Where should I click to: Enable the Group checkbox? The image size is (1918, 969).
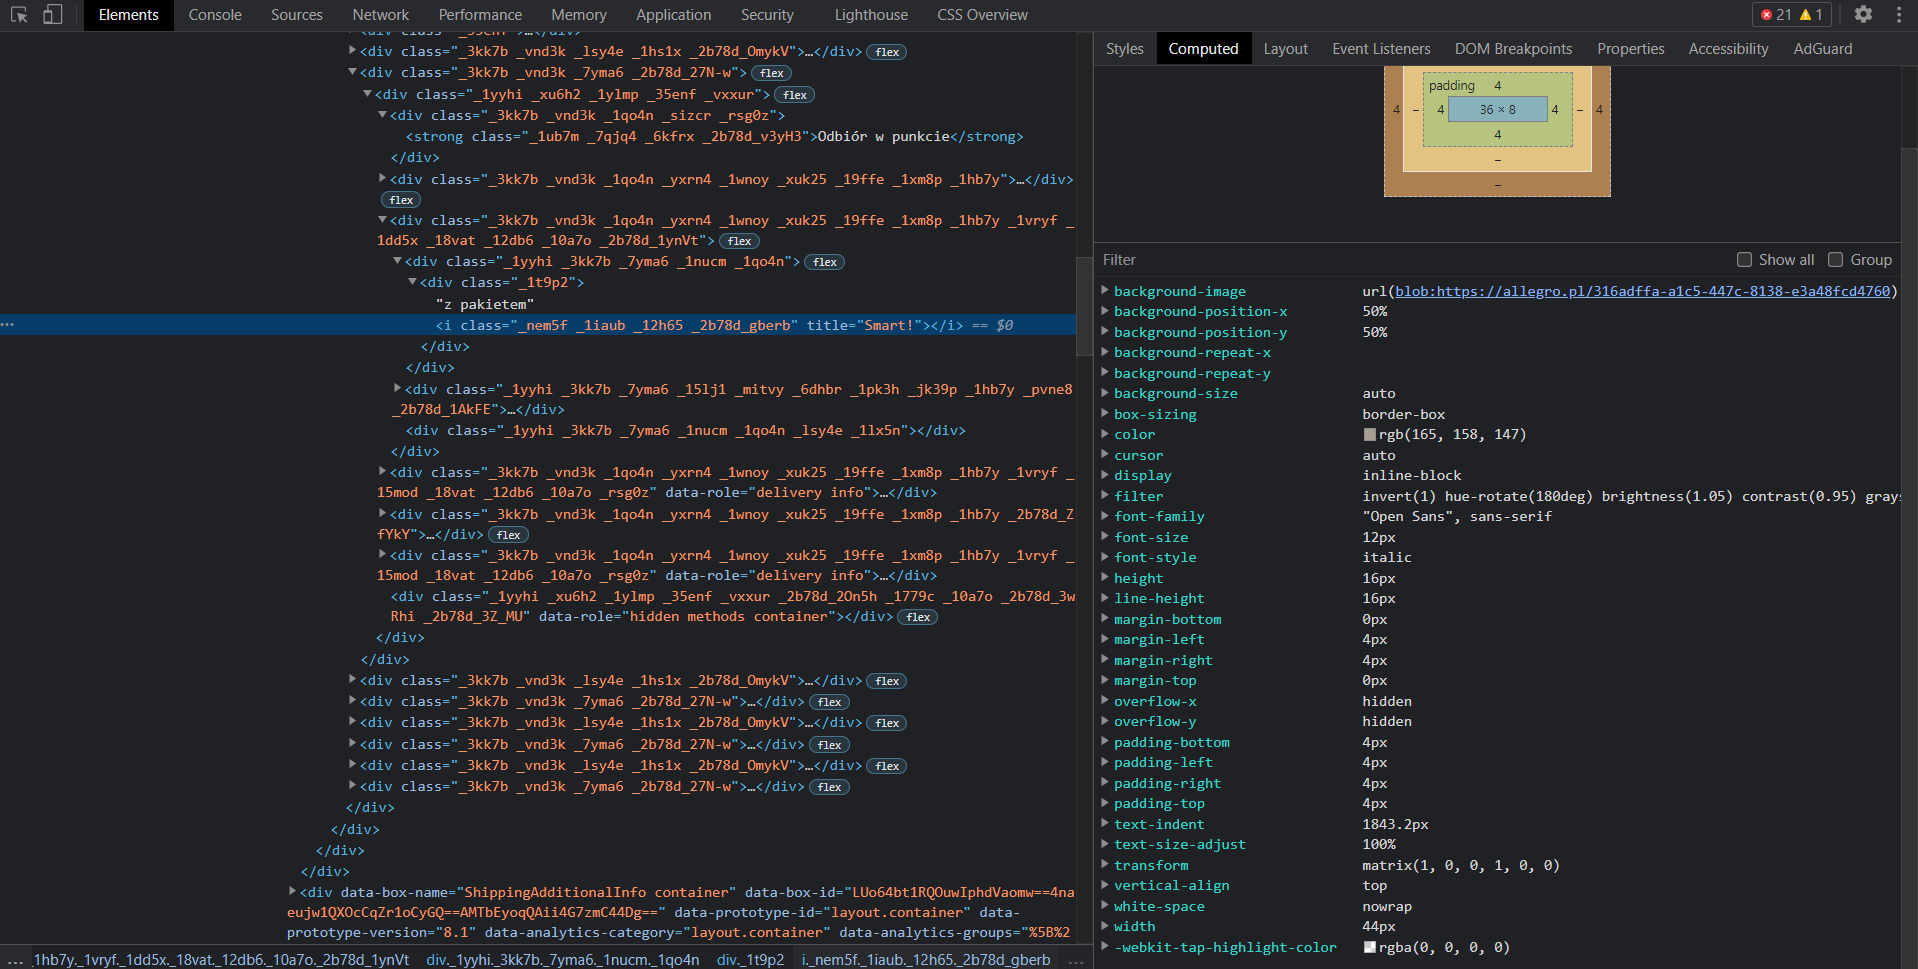[x=1836, y=259]
